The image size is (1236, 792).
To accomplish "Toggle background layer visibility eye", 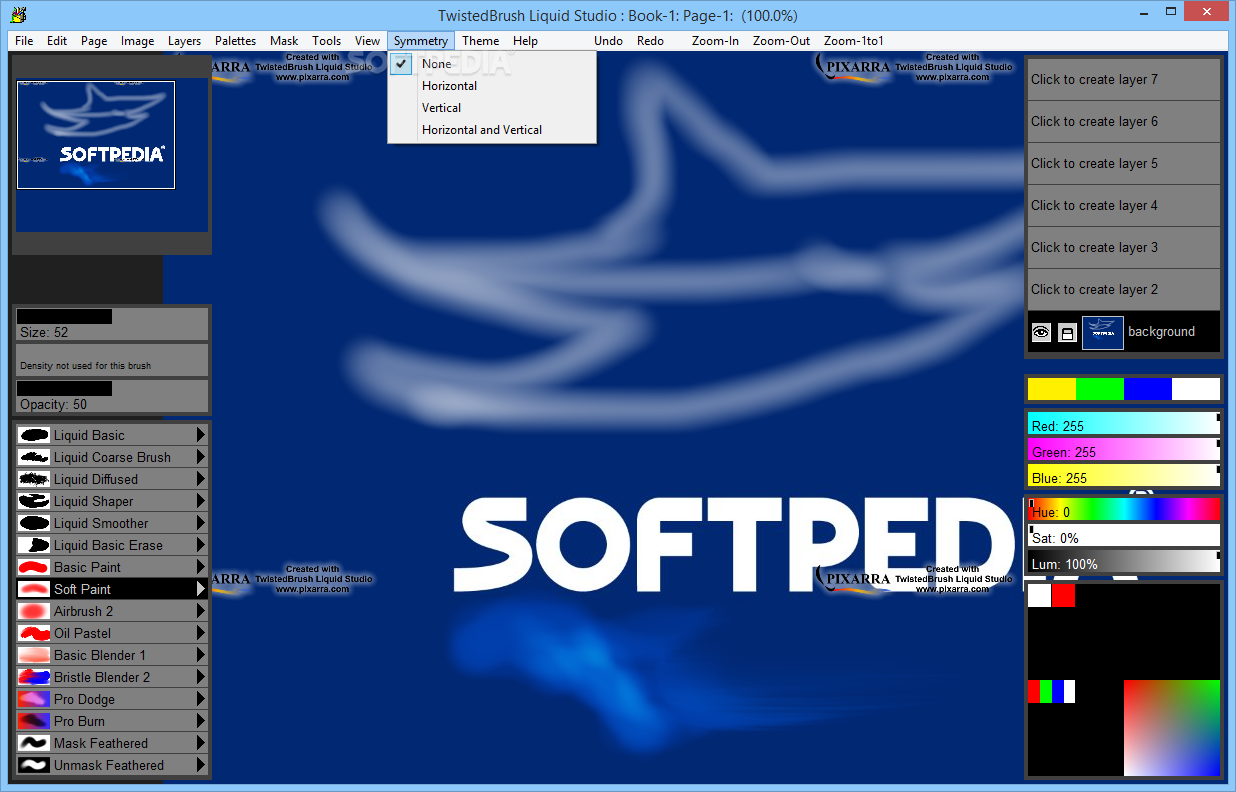I will coord(1041,332).
